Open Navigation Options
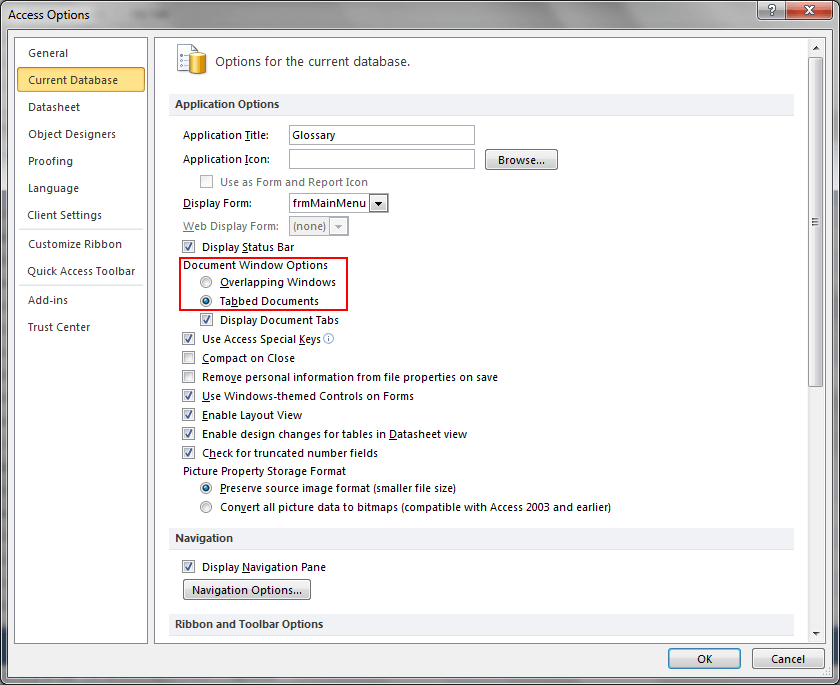This screenshot has height=685, width=840. (246, 589)
